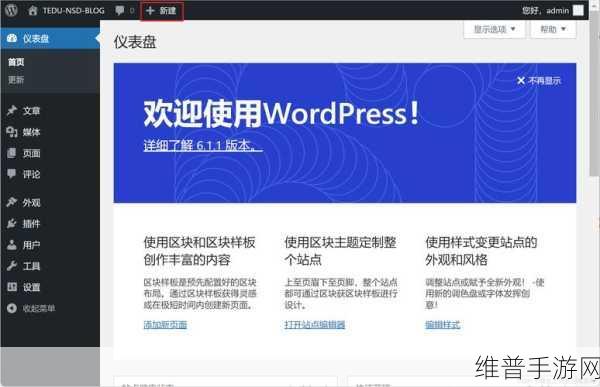The image size is (600, 387).
Task: Click the TEDU-NSD-BLOG site name
Action: pos(73,10)
